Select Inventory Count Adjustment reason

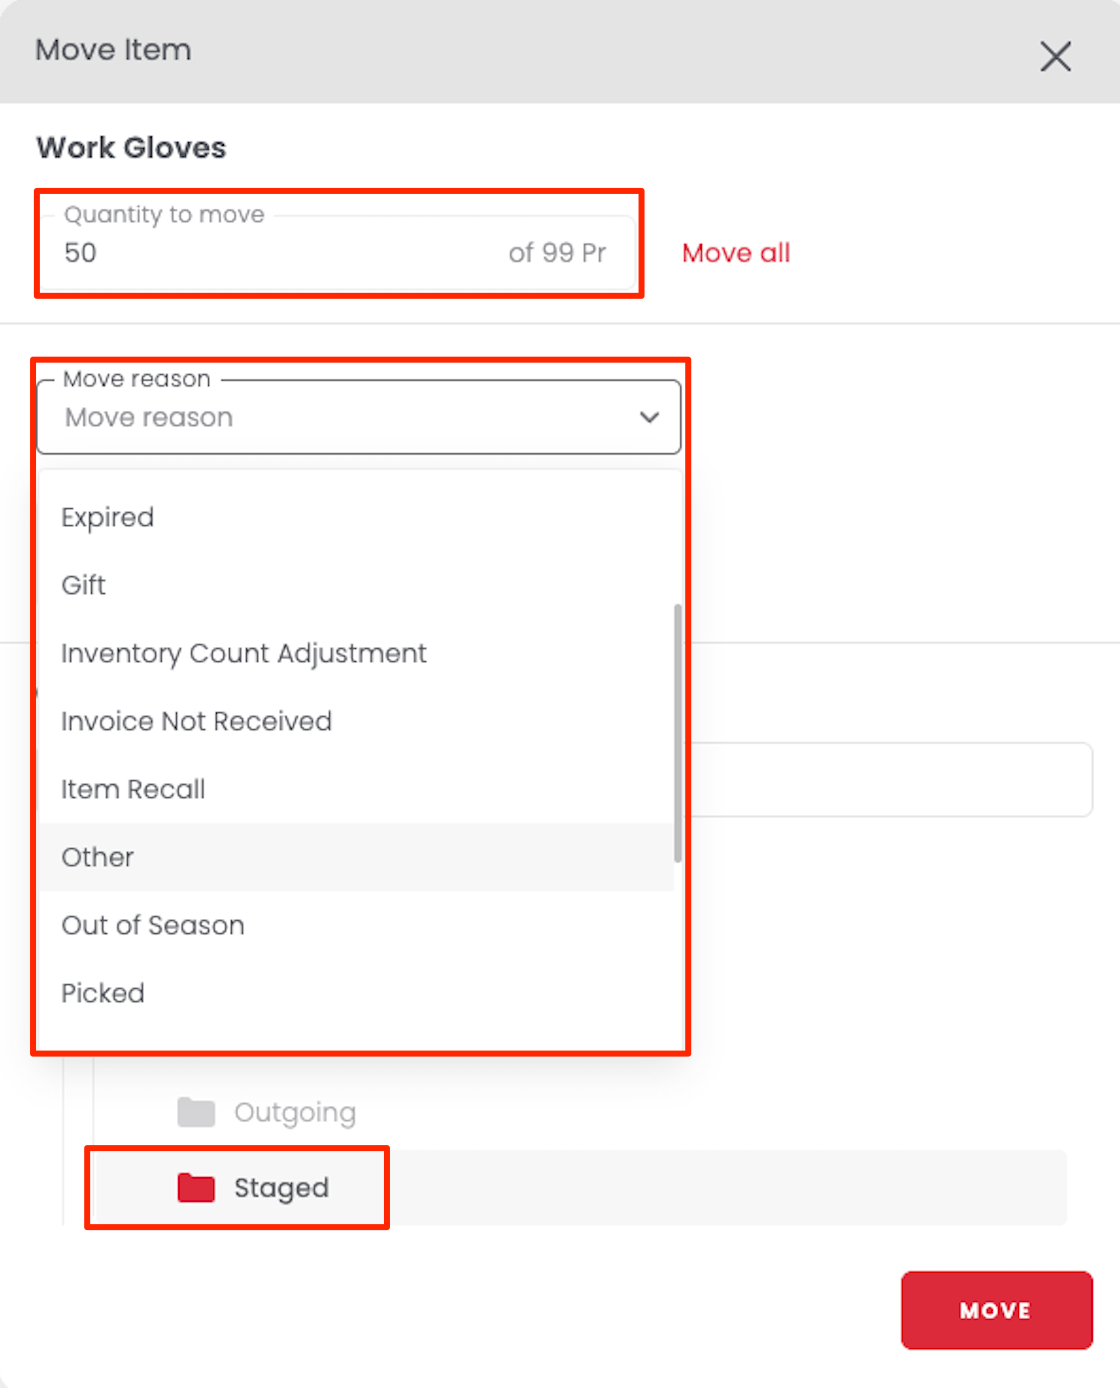tap(244, 654)
